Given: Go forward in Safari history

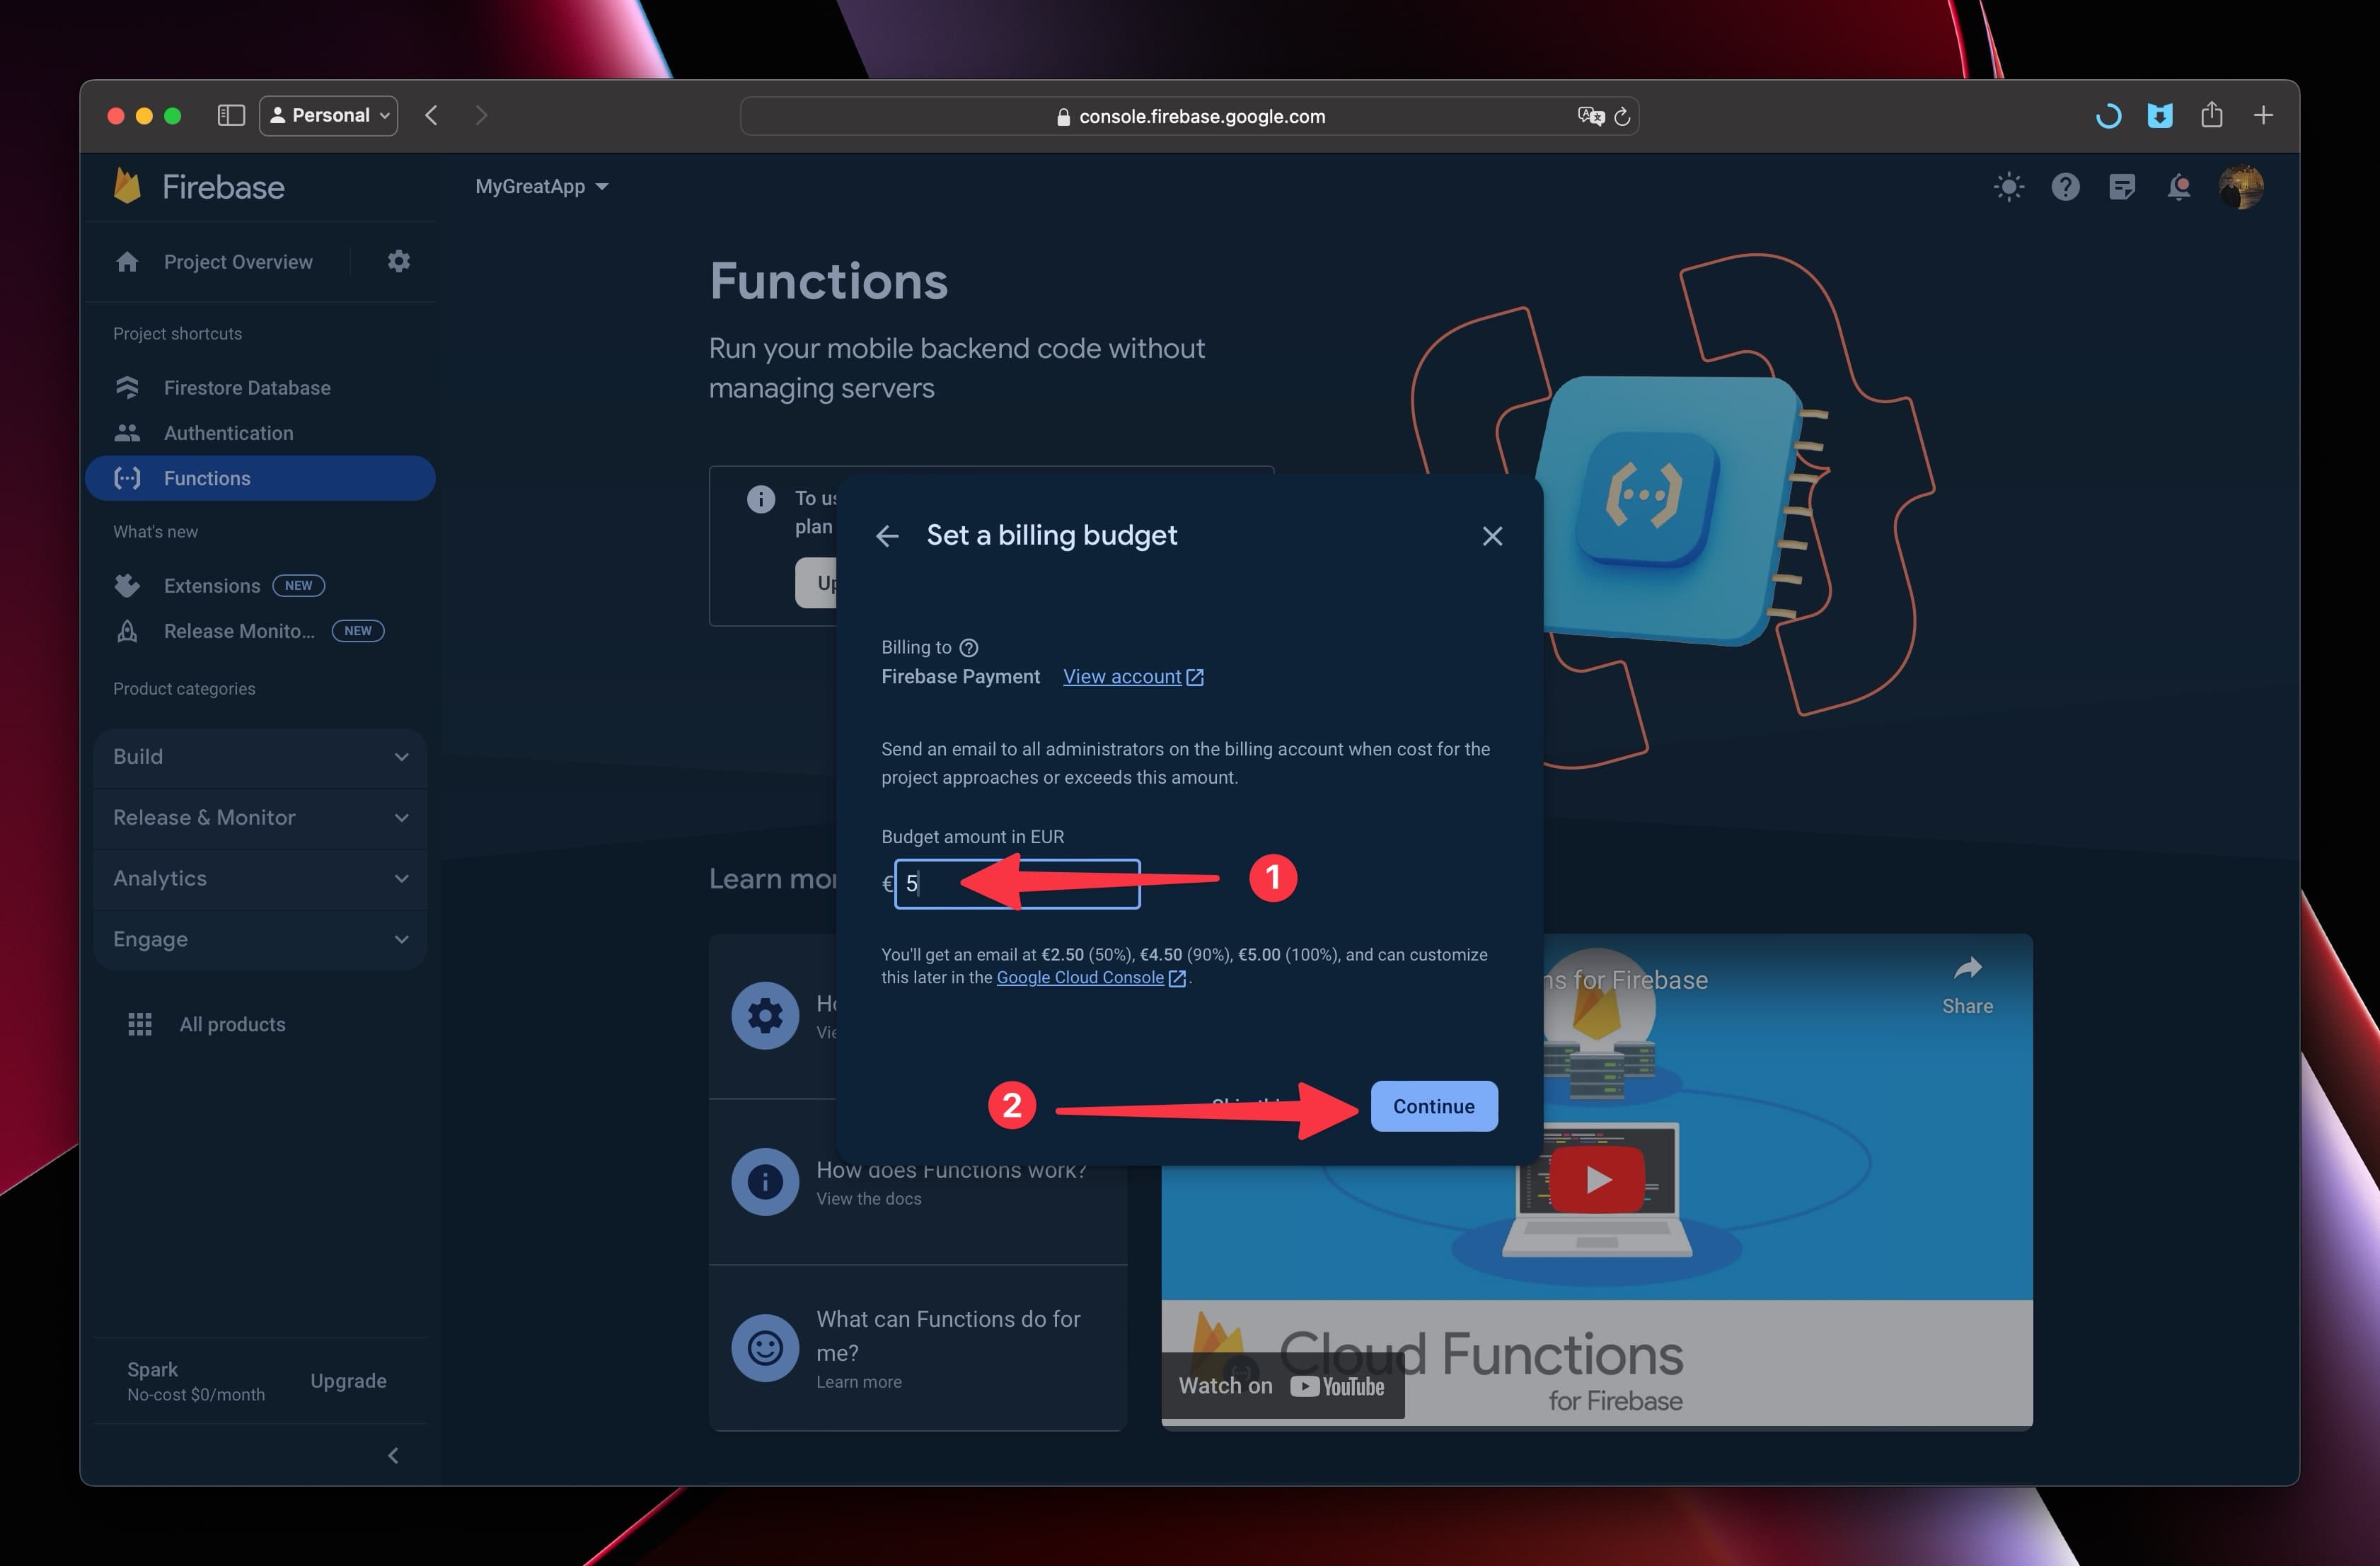Looking at the screenshot, I should tap(481, 115).
